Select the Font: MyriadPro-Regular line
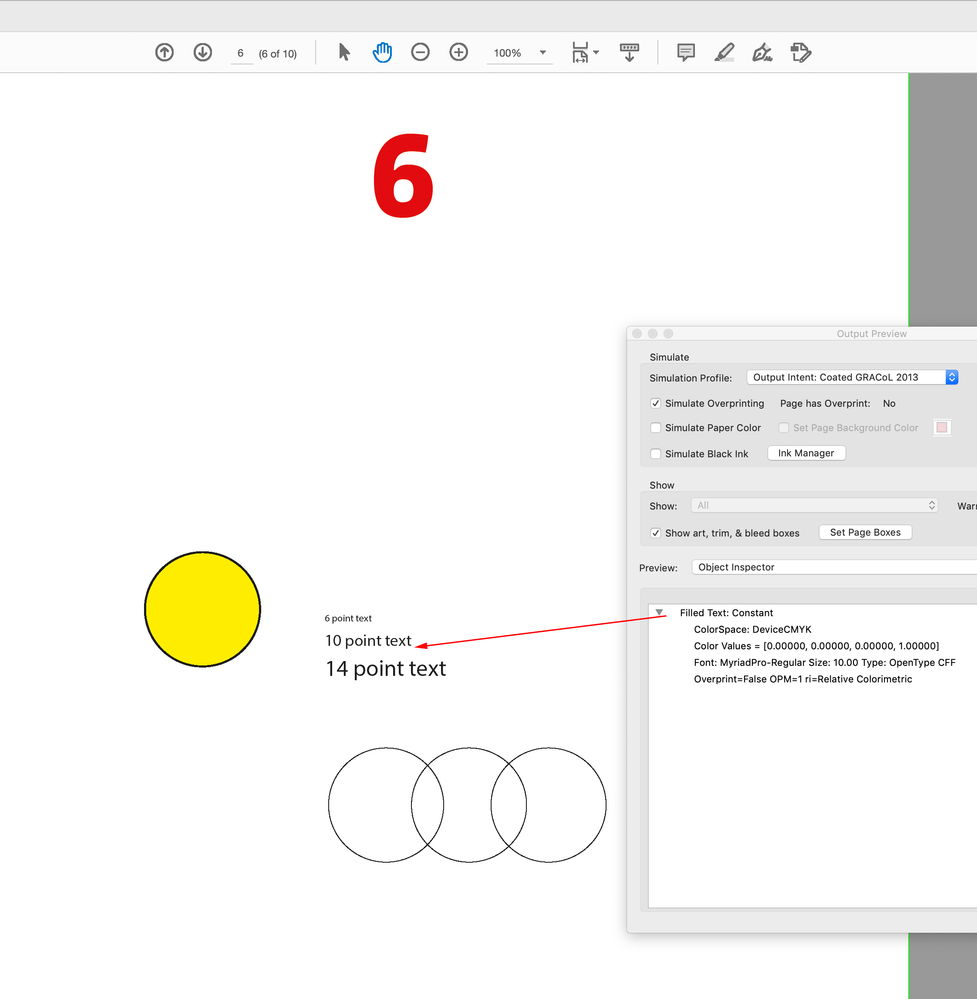Viewport: 977px width, 999px height. 825,663
